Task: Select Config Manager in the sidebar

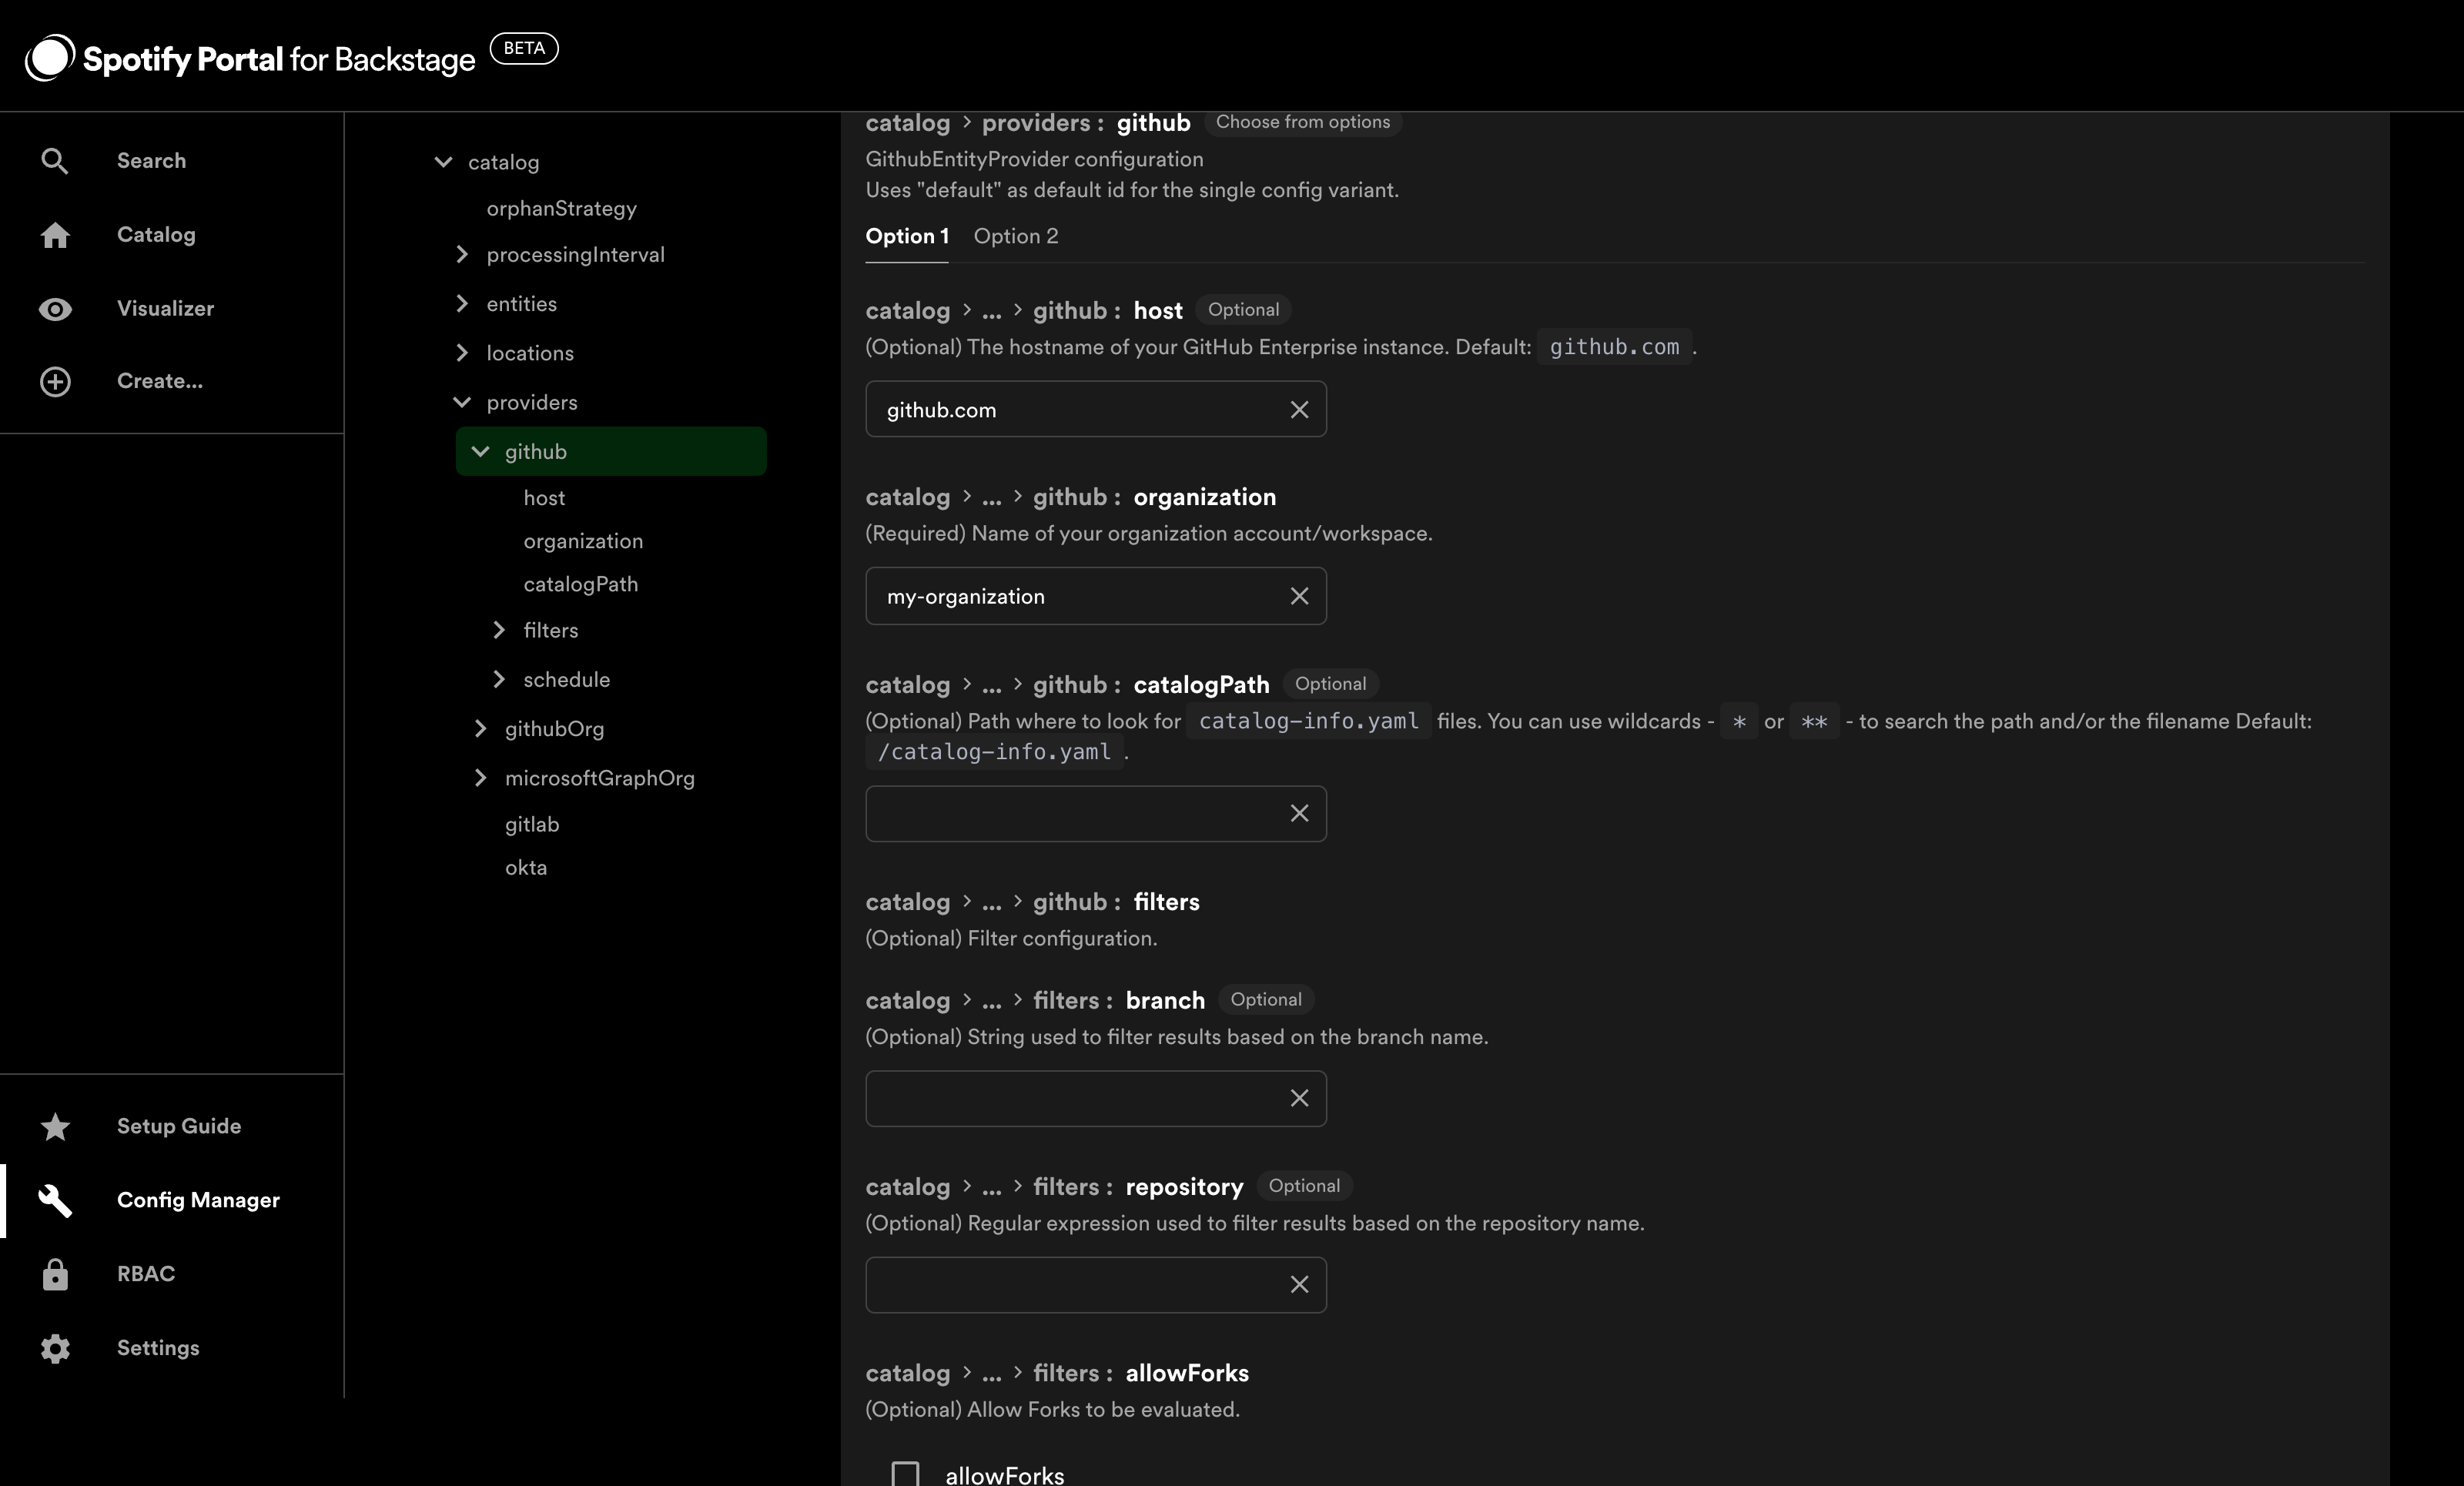Action: point(198,1200)
